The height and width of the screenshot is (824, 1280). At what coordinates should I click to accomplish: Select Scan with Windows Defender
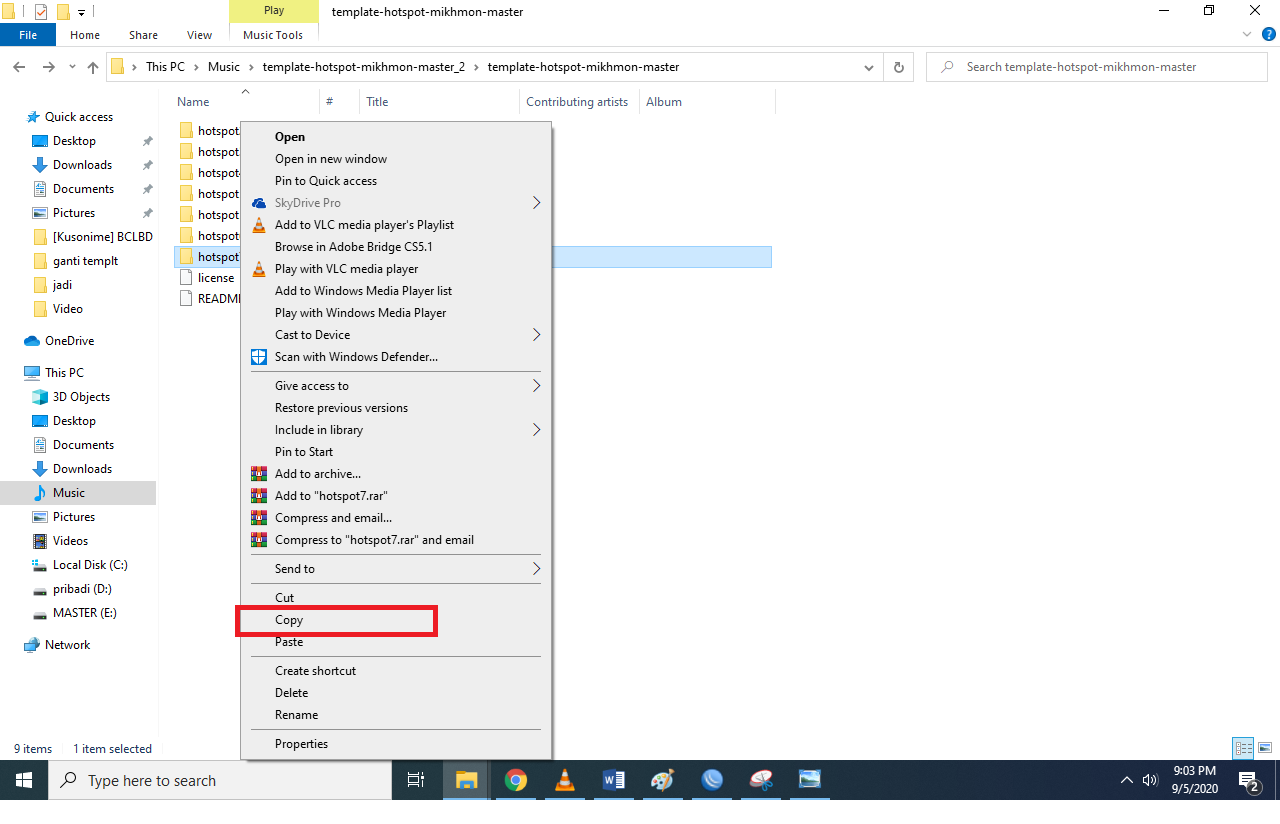point(396,357)
